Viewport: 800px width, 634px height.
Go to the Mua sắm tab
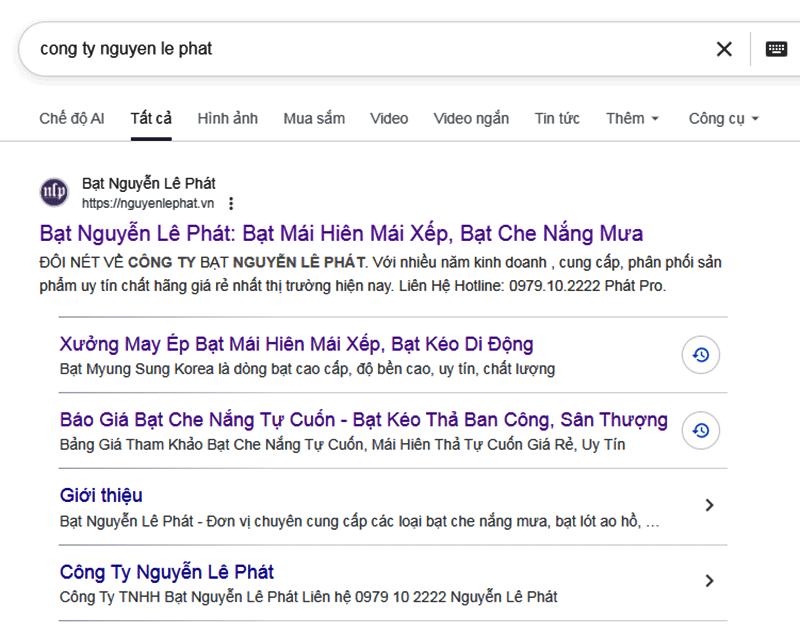[314, 118]
